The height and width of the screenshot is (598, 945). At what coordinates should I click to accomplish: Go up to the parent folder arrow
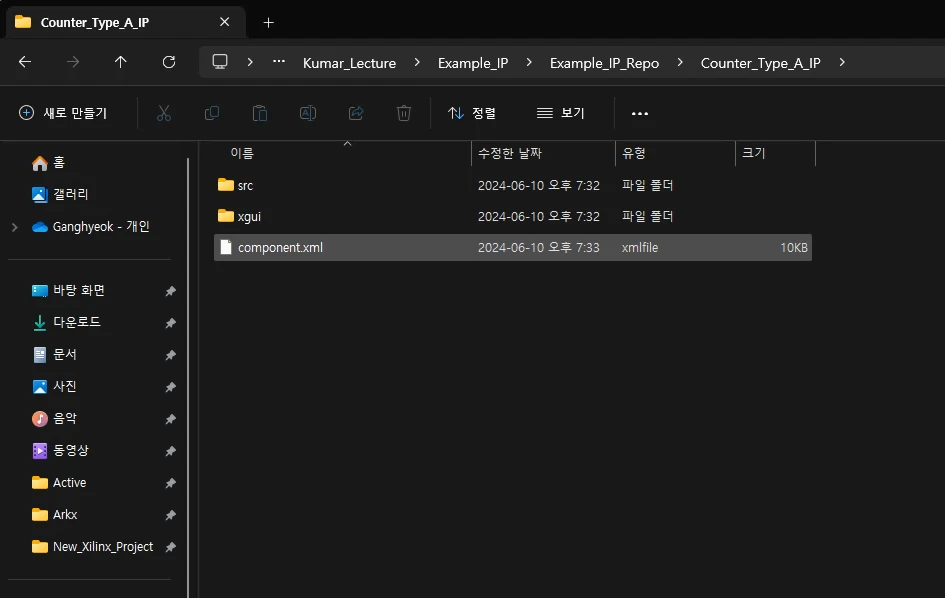120,62
